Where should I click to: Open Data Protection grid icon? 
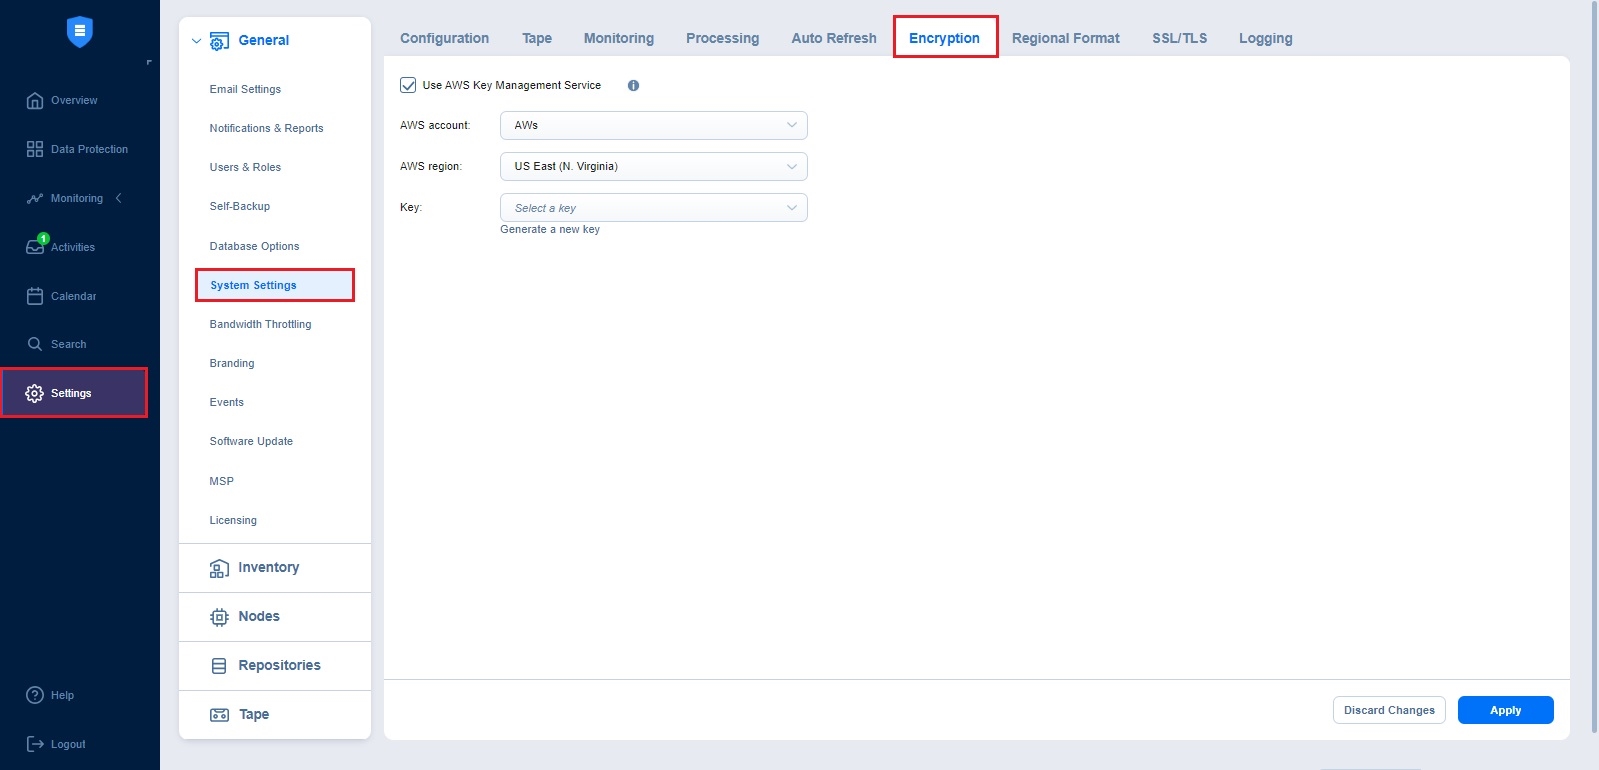[x=35, y=149]
